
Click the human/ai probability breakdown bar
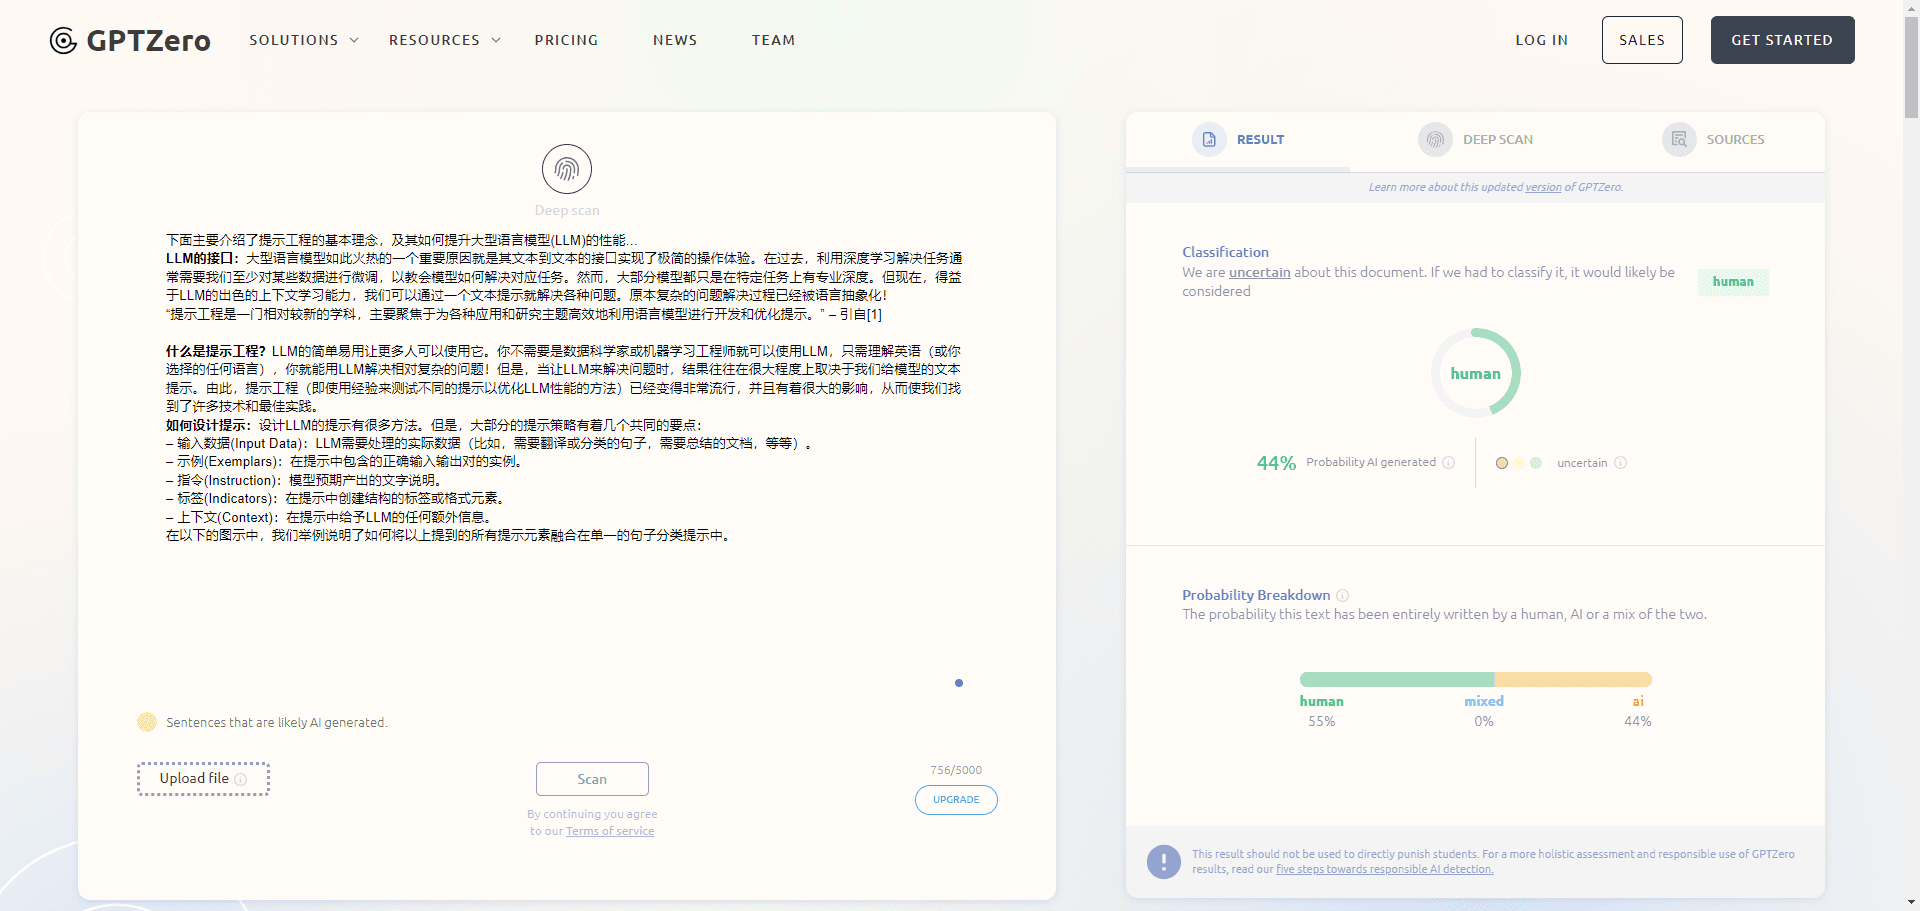pyautogui.click(x=1475, y=680)
